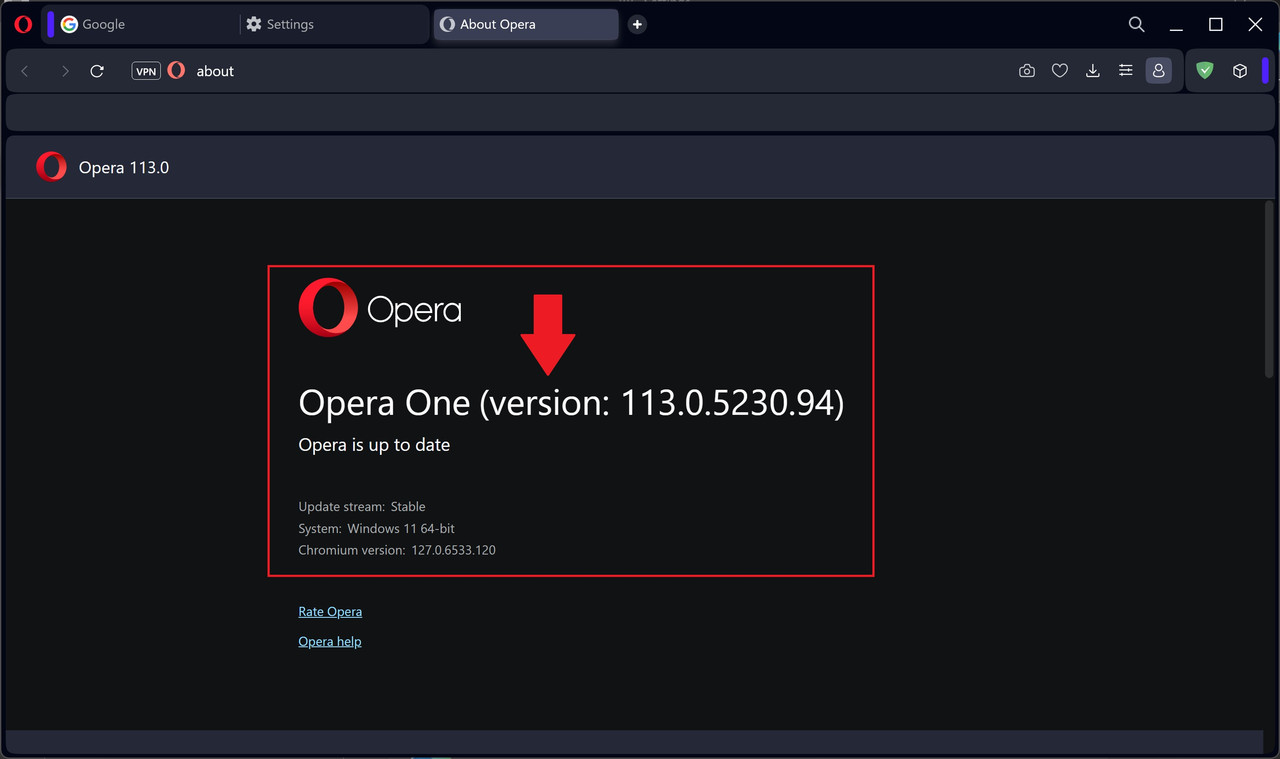Click the purple sidebar strip at right
This screenshot has height=759, width=1280.
(x=1265, y=71)
